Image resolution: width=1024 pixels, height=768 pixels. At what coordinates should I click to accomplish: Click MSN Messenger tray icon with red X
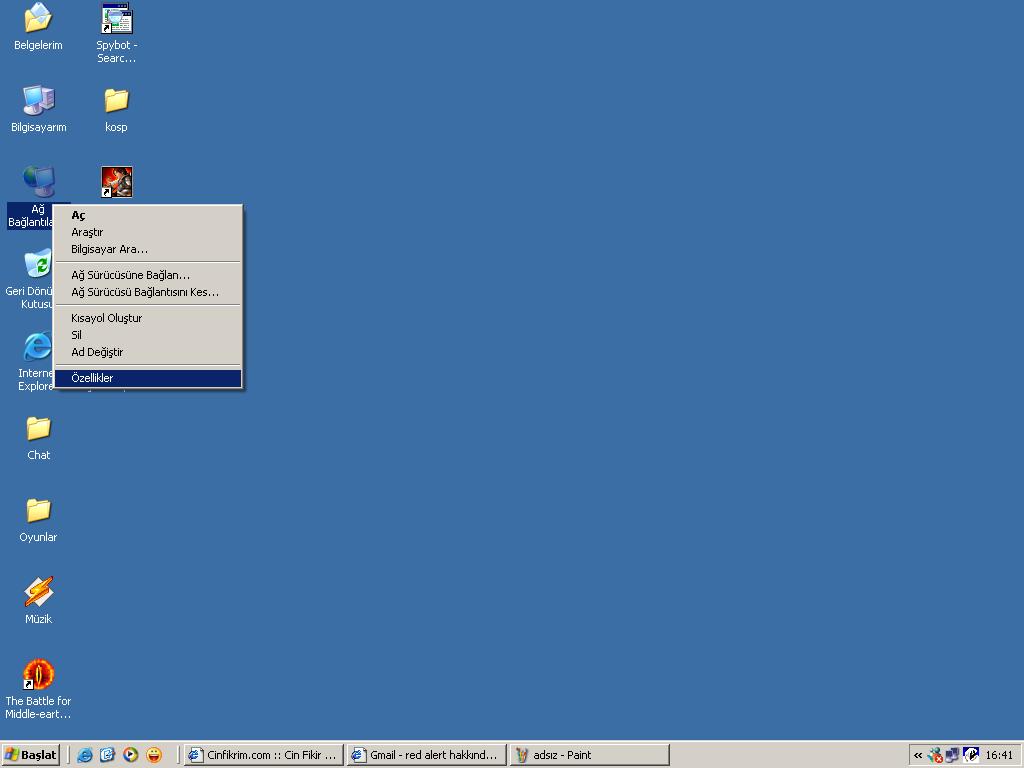(x=936, y=755)
